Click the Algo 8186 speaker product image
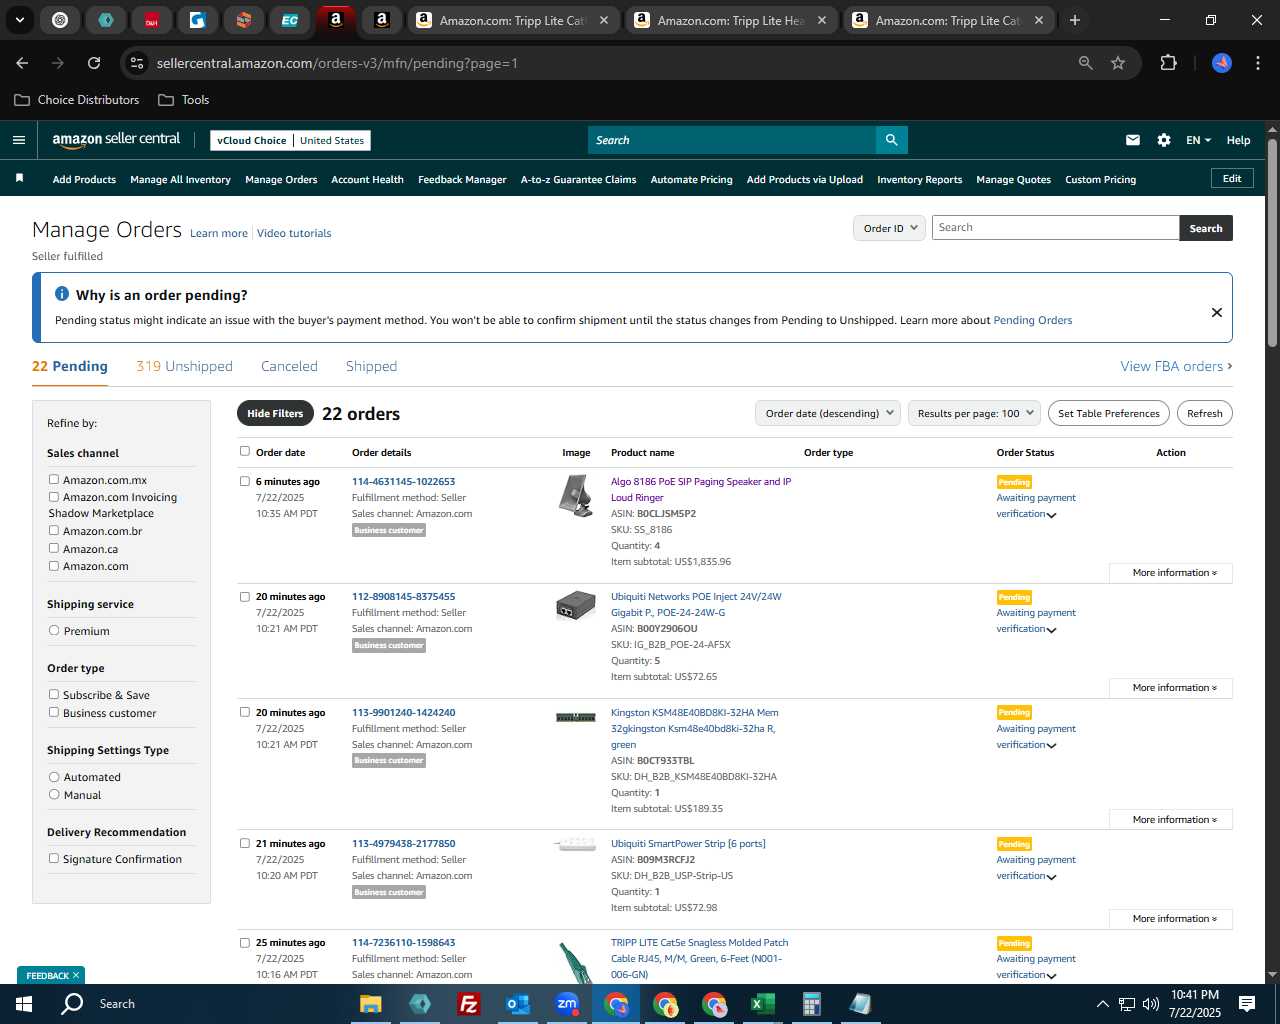 pos(575,495)
